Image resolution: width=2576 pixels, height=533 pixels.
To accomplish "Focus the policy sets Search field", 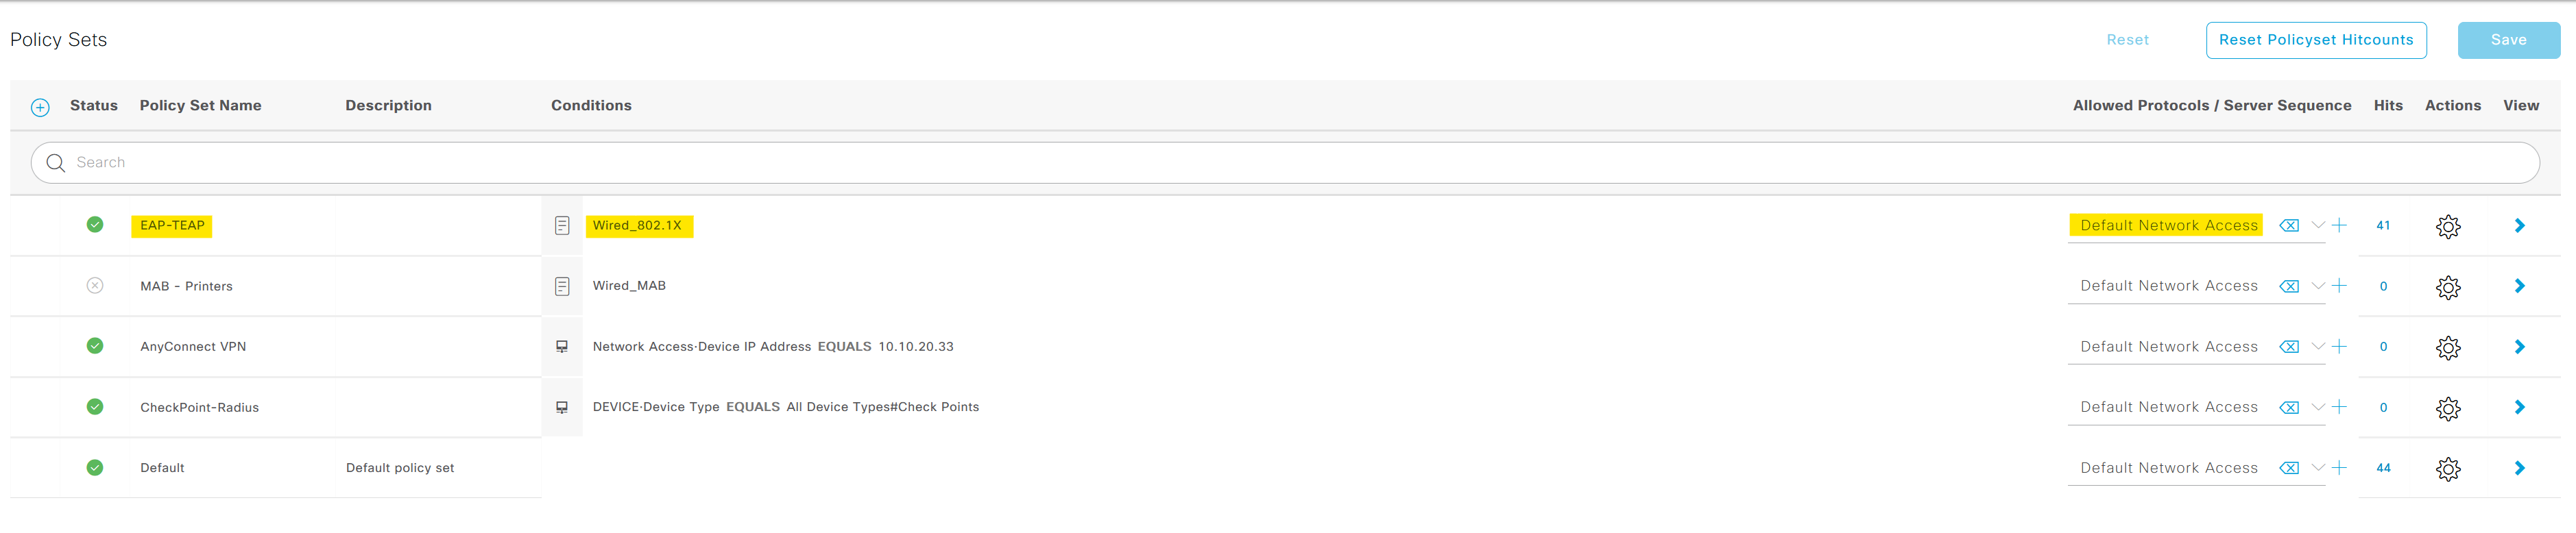I will [x=1285, y=162].
